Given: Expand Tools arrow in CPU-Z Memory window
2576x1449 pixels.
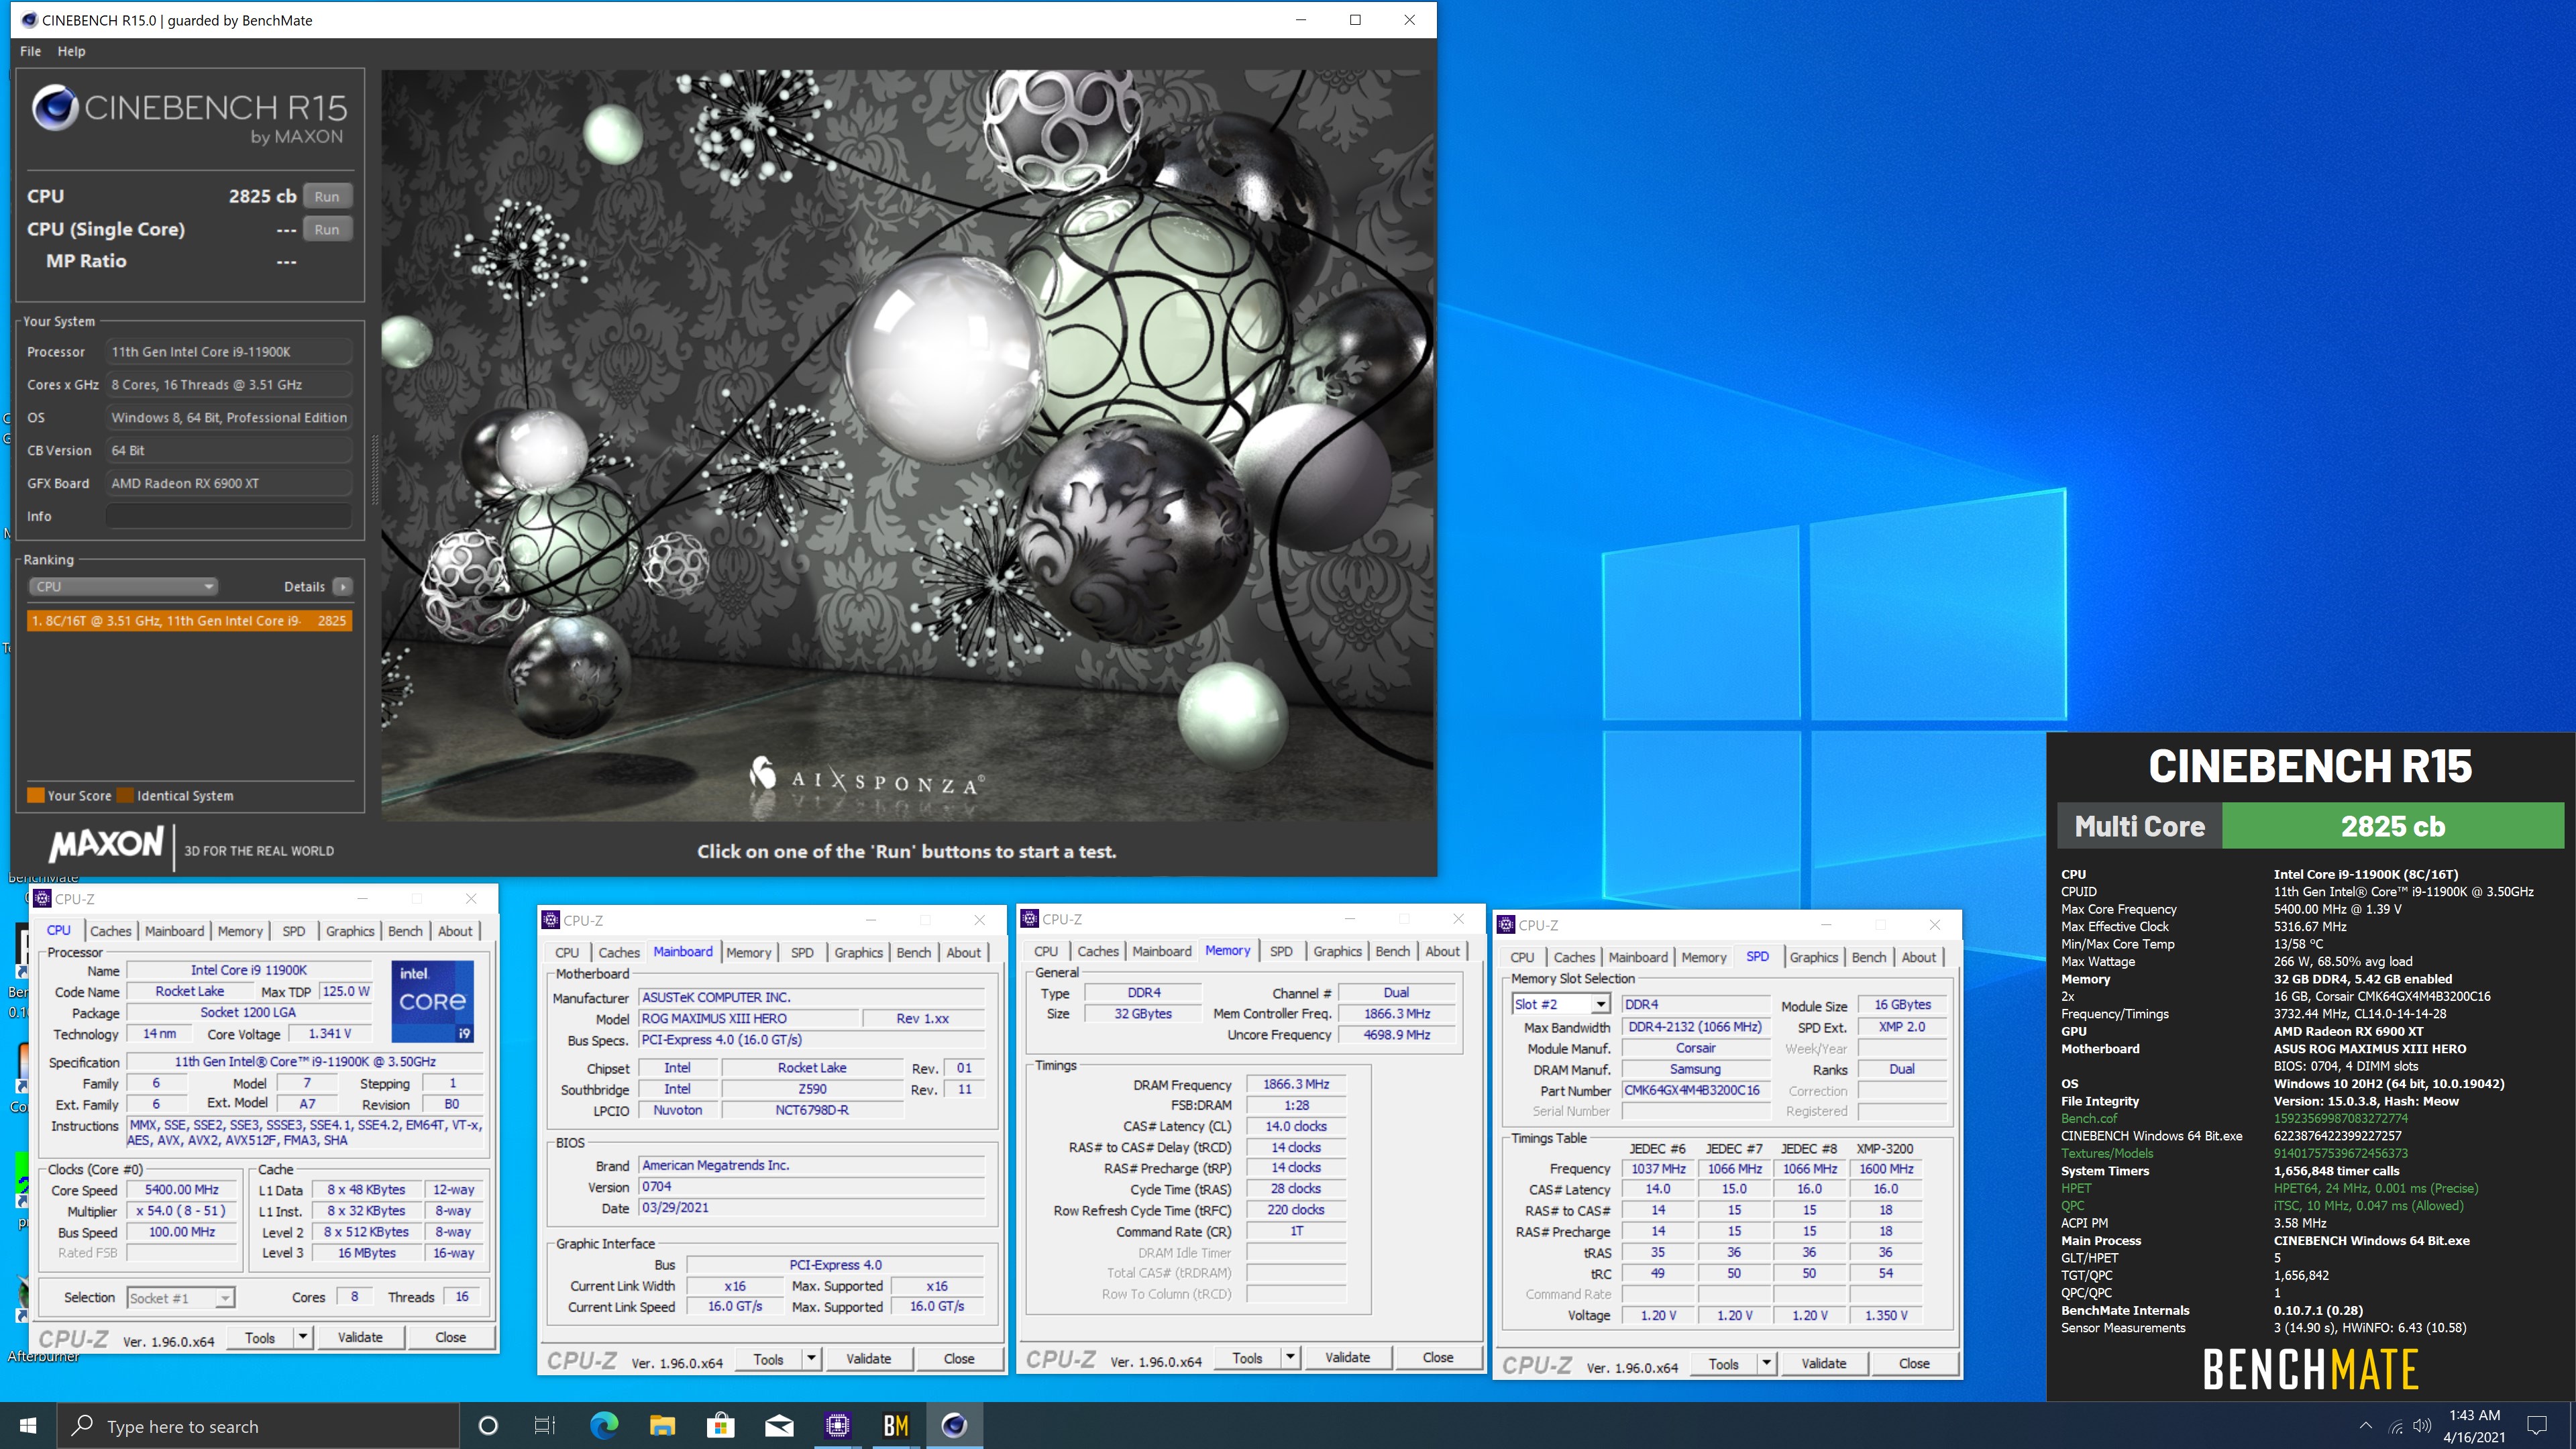Looking at the screenshot, I should tap(1290, 1357).
